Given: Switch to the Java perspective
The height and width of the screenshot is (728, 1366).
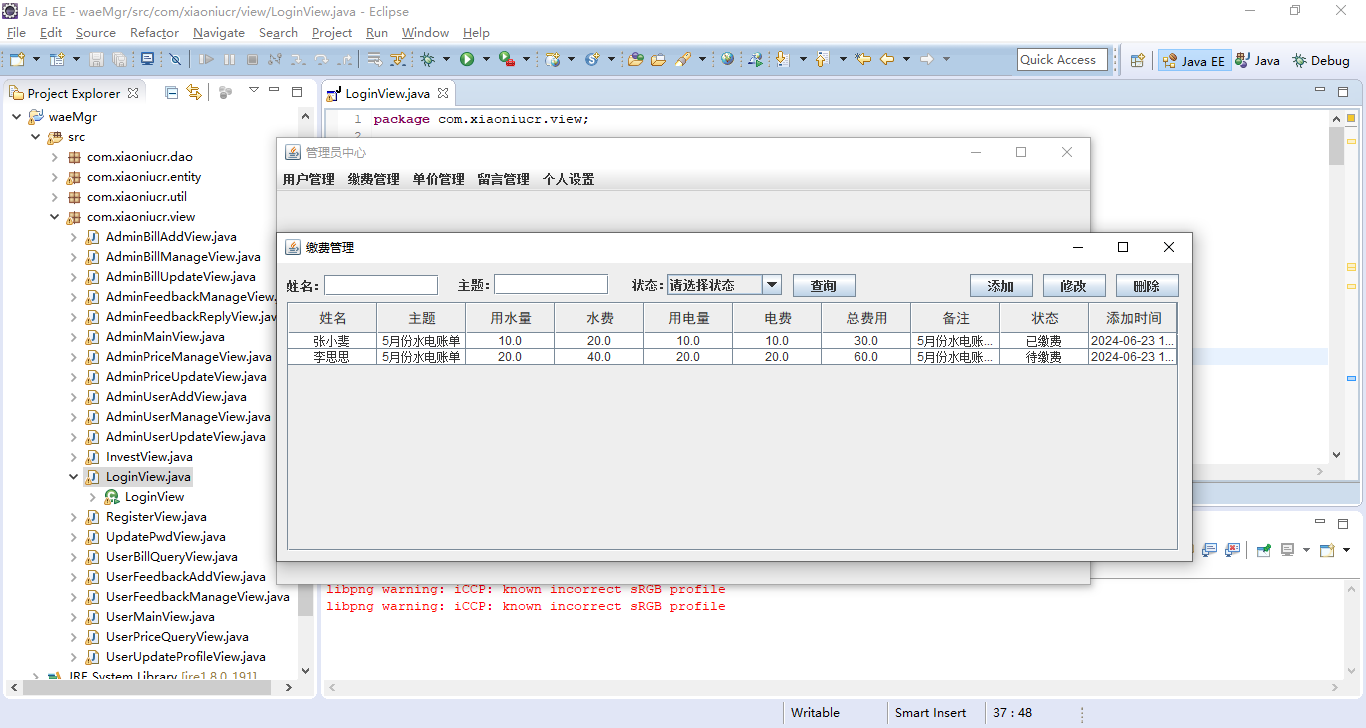Looking at the screenshot, I should point(1258,60).
